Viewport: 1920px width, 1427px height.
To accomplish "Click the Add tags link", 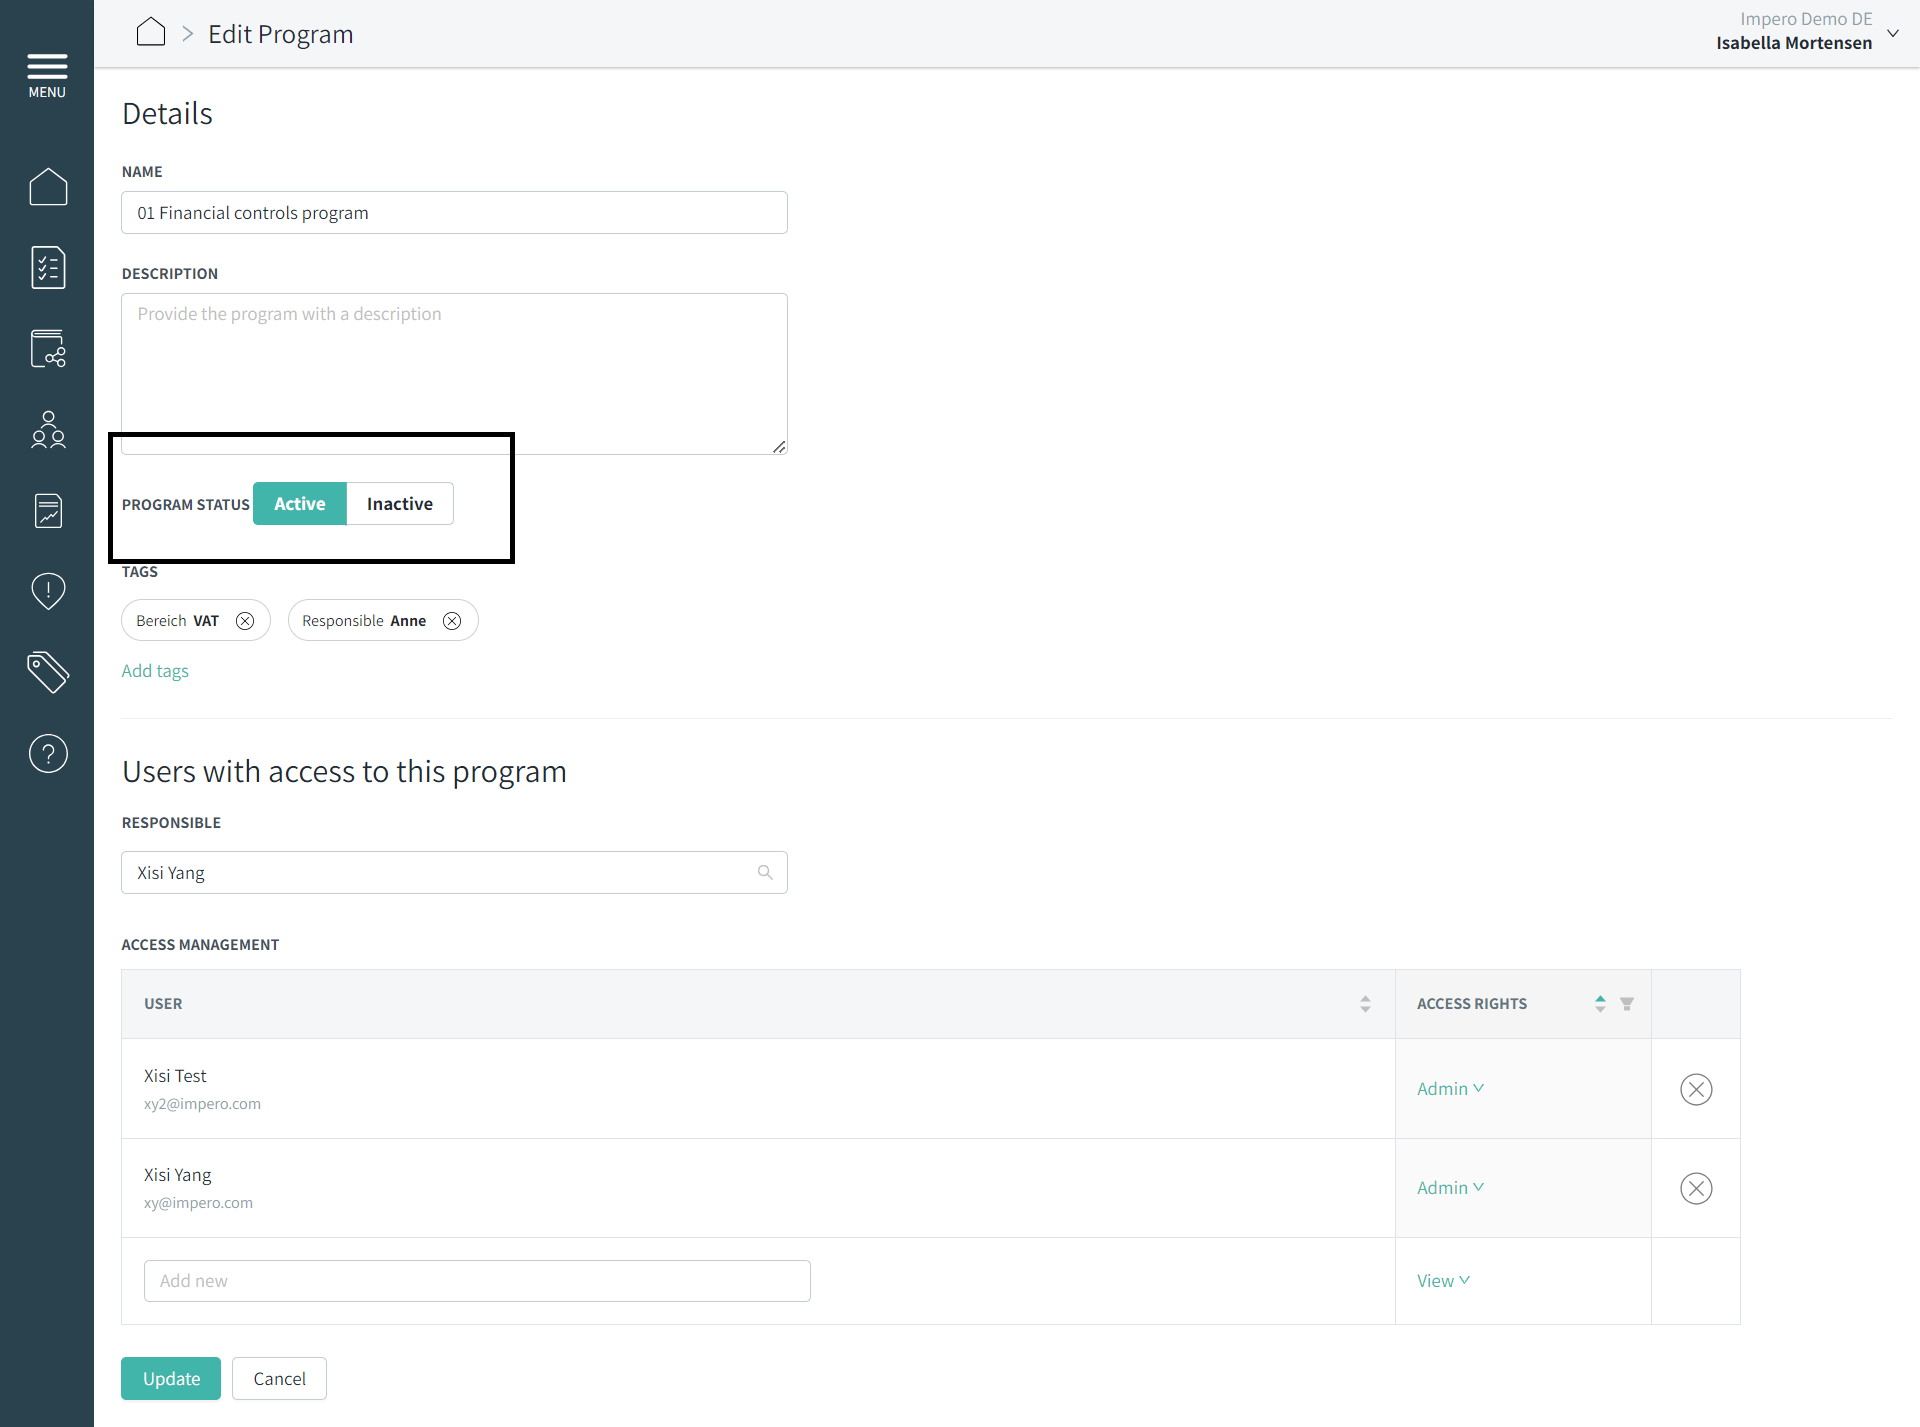I will click(x=155, y=671).
